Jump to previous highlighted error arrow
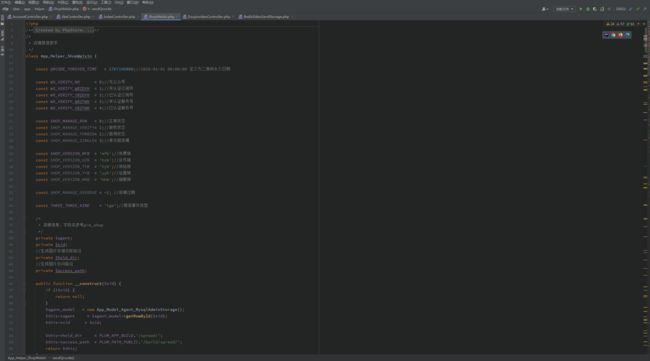 click(x=638, y=24)
